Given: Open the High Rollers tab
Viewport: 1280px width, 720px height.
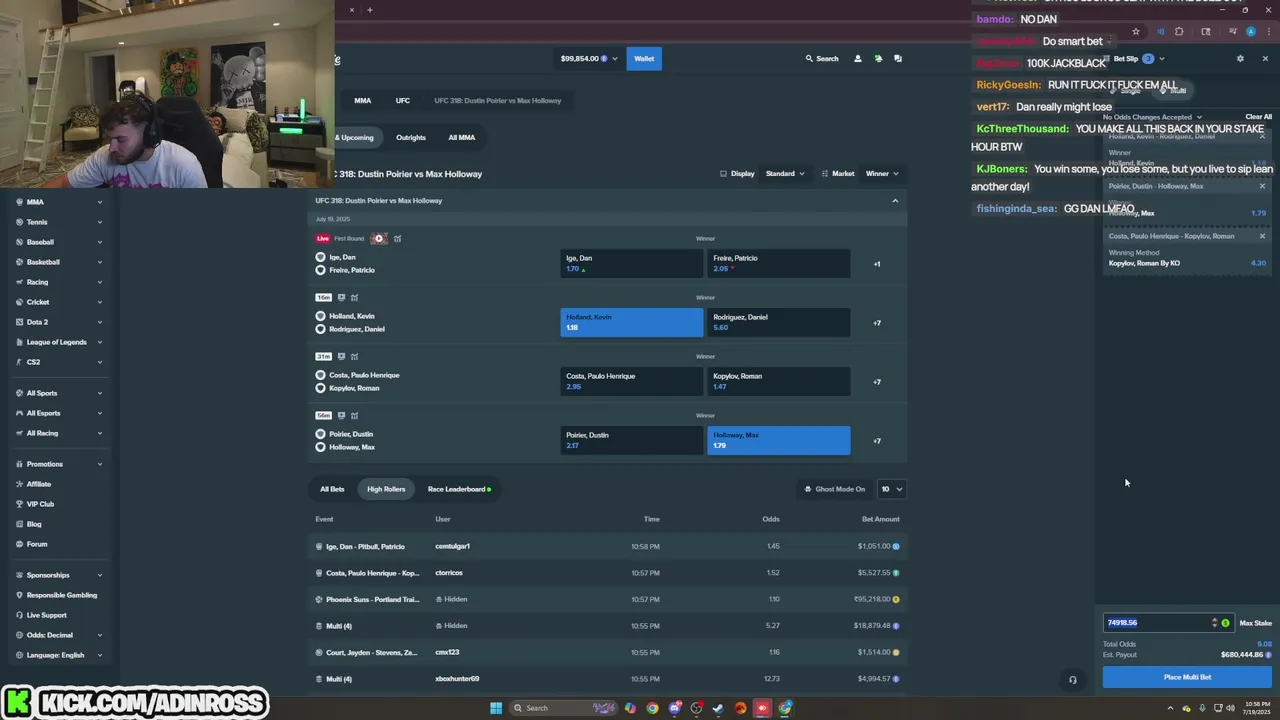Looking at the screenshot, I should click(386, 489).
